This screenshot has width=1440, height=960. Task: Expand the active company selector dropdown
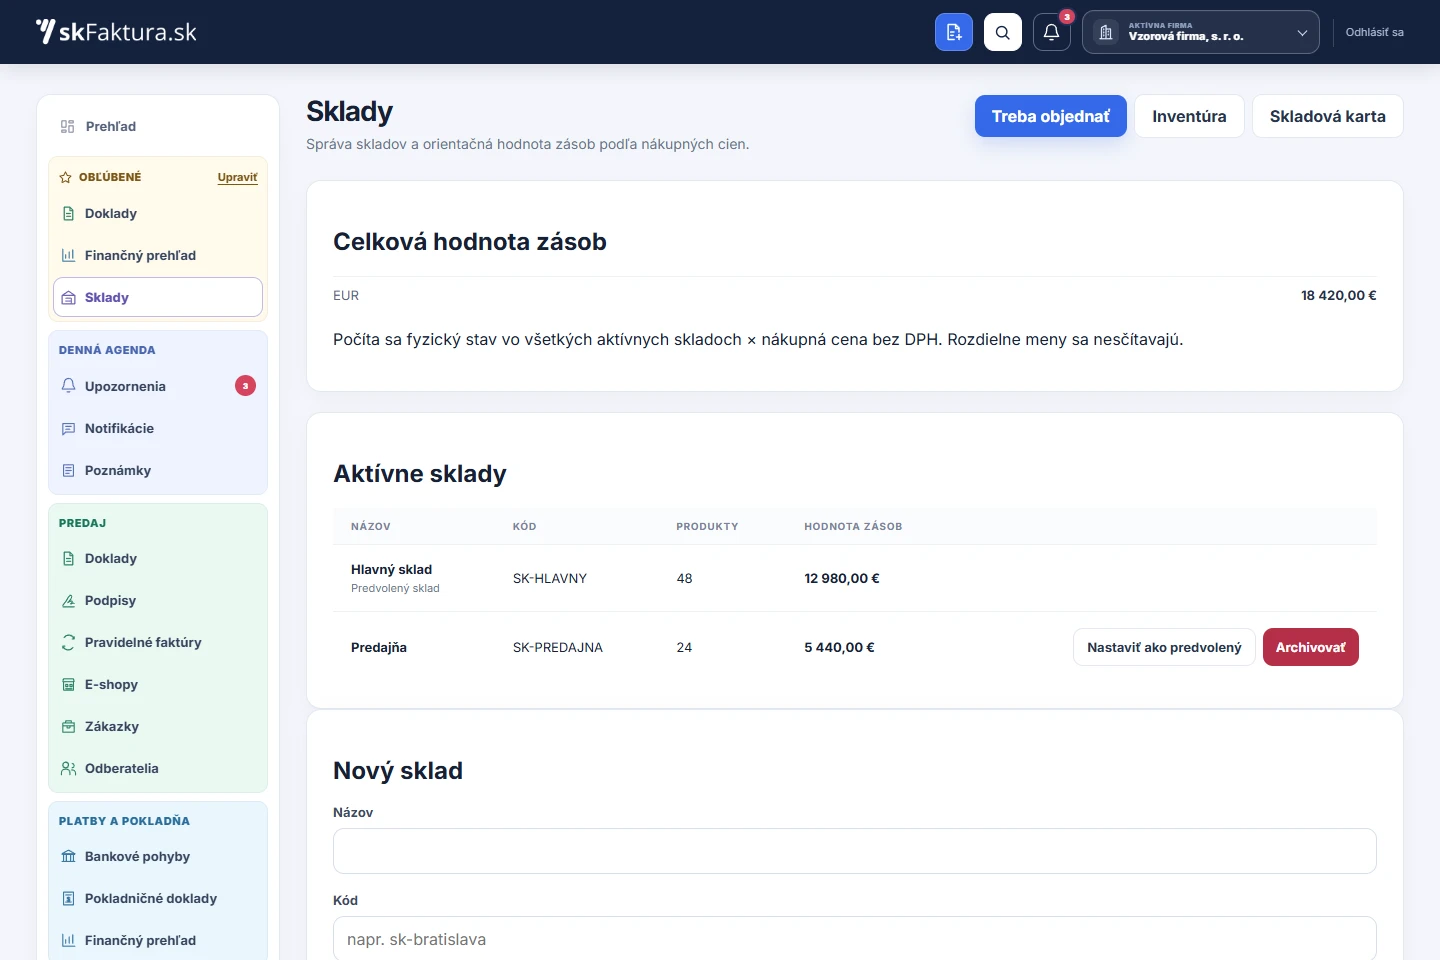[x=1200, y=32]
